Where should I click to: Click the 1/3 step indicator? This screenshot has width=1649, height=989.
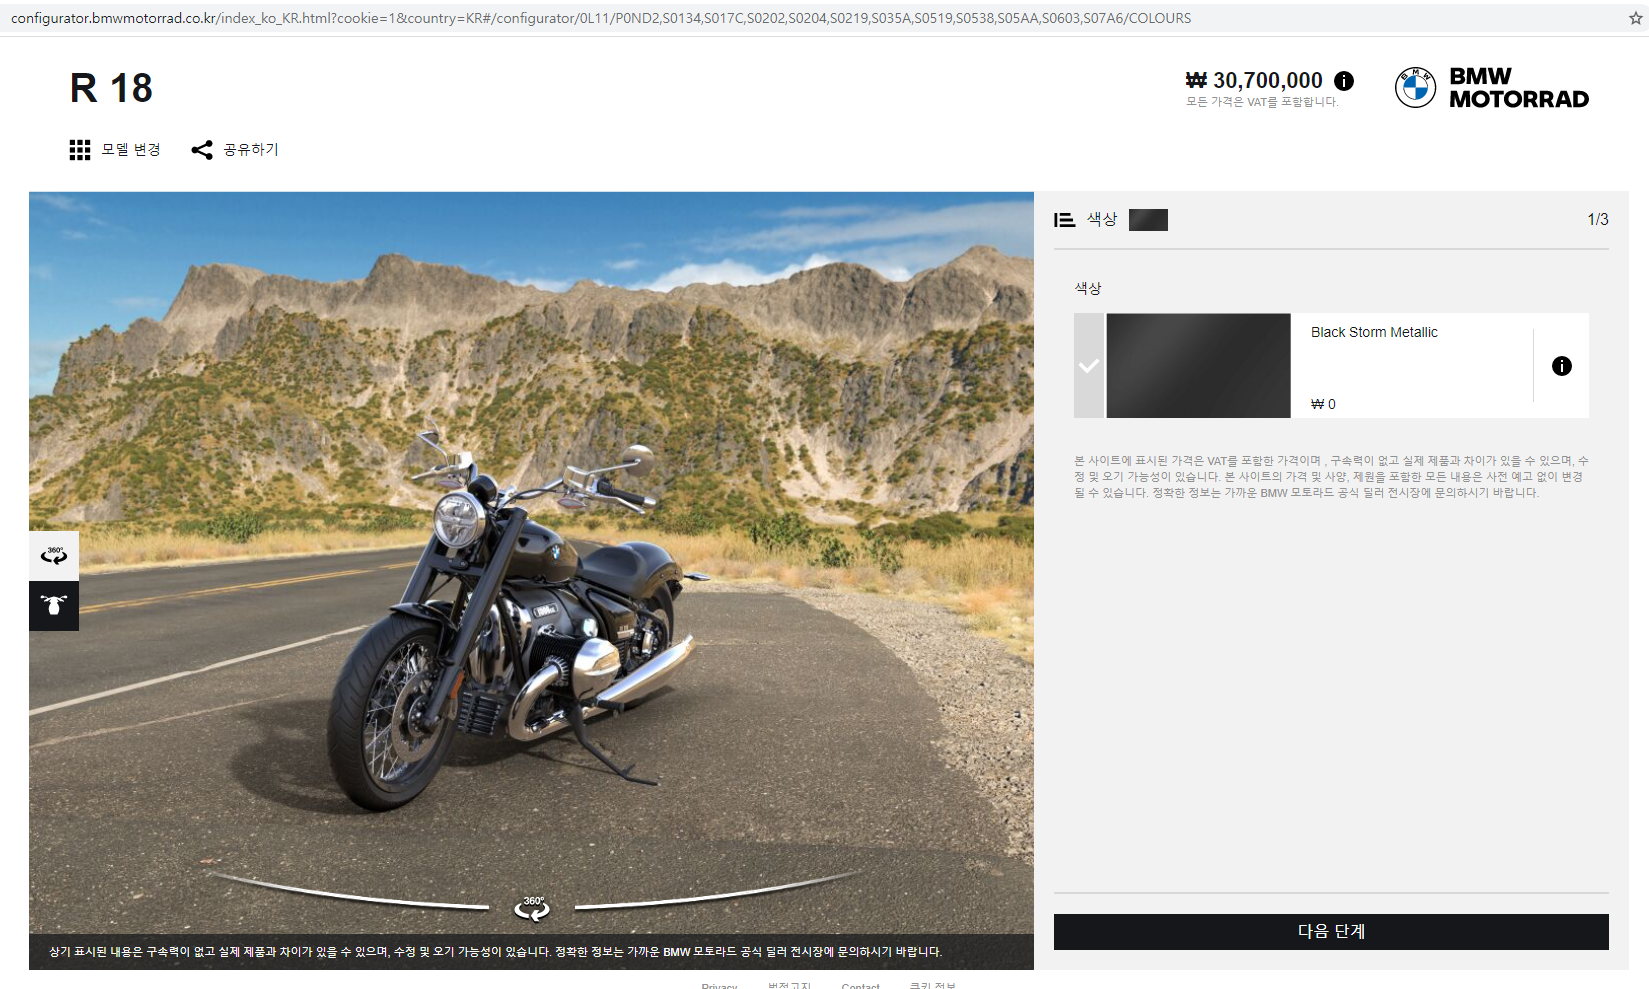point(1598,220)
